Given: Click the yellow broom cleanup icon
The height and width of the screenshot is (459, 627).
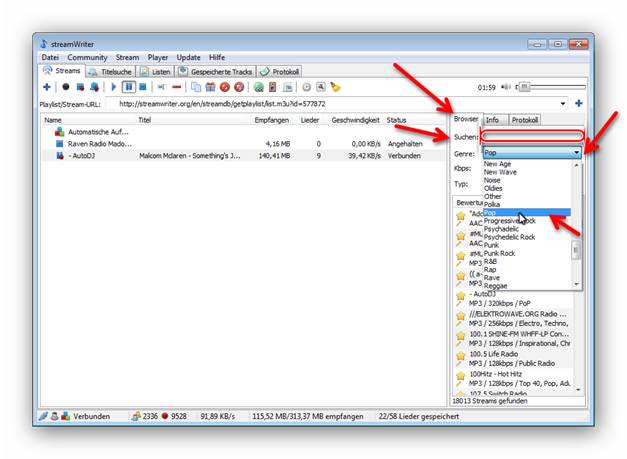Looking at the screenshot, I should (335, 87).
